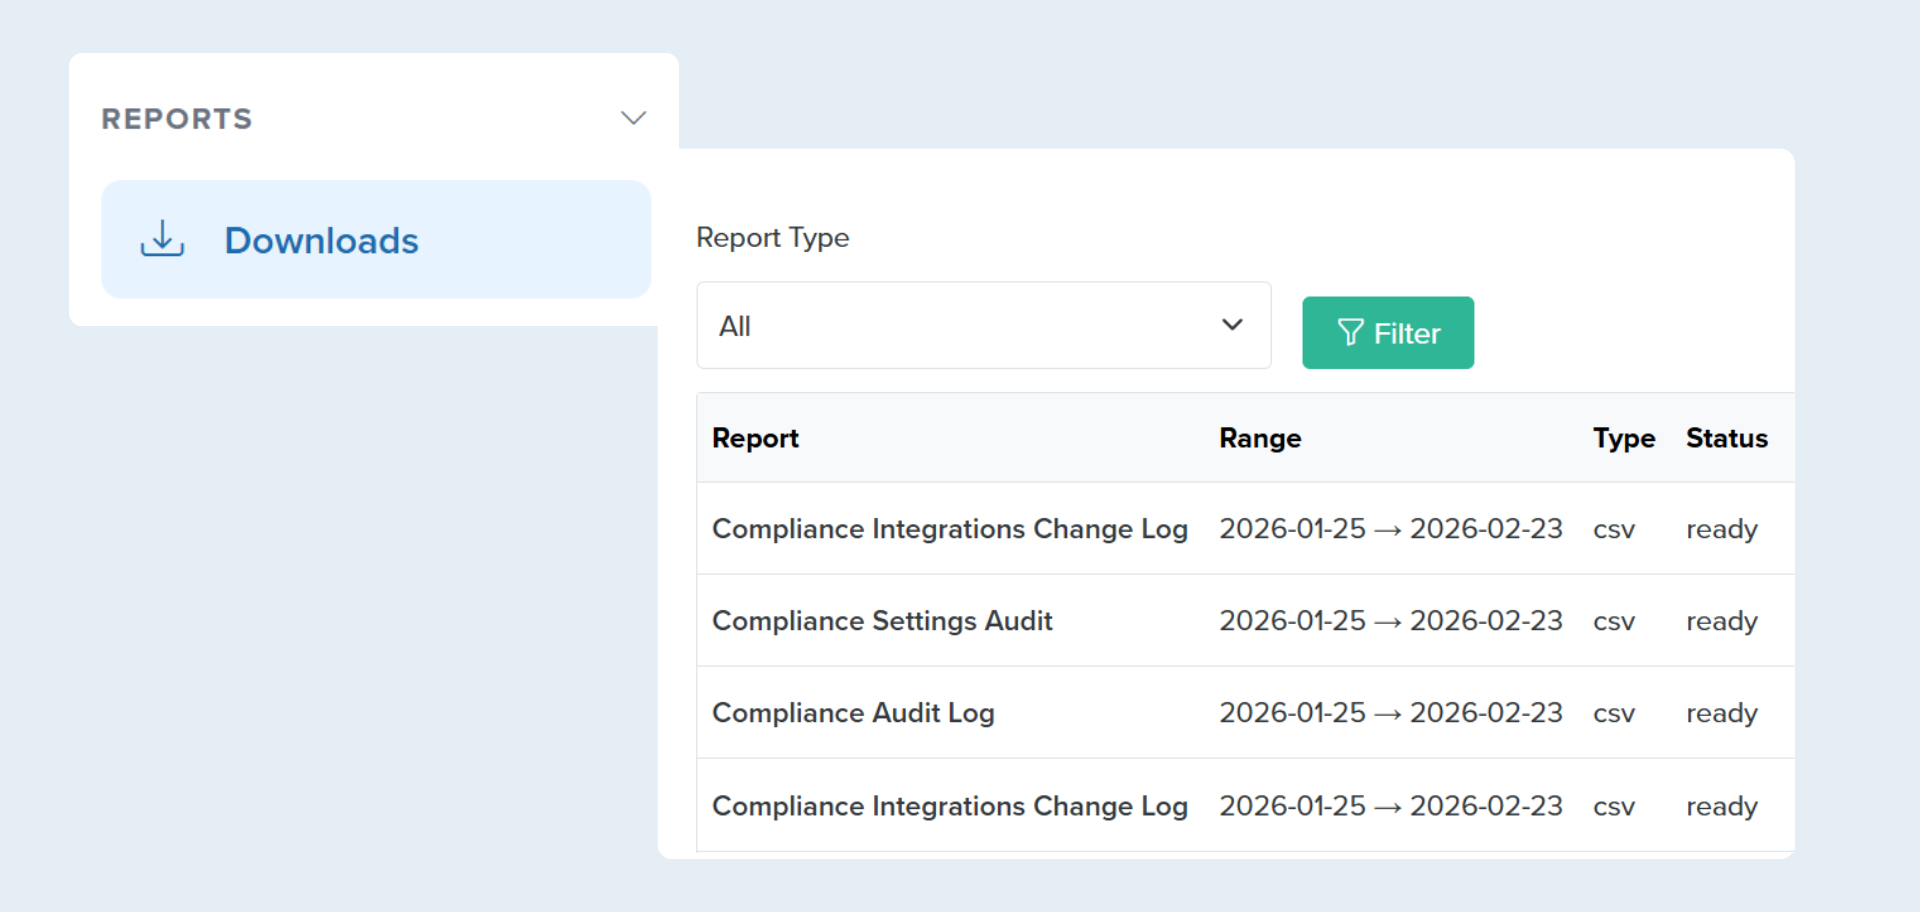Click the date range for Compliance Audit Log
The width and height of the screenshot is (1920, 912).
point(1390,712)
